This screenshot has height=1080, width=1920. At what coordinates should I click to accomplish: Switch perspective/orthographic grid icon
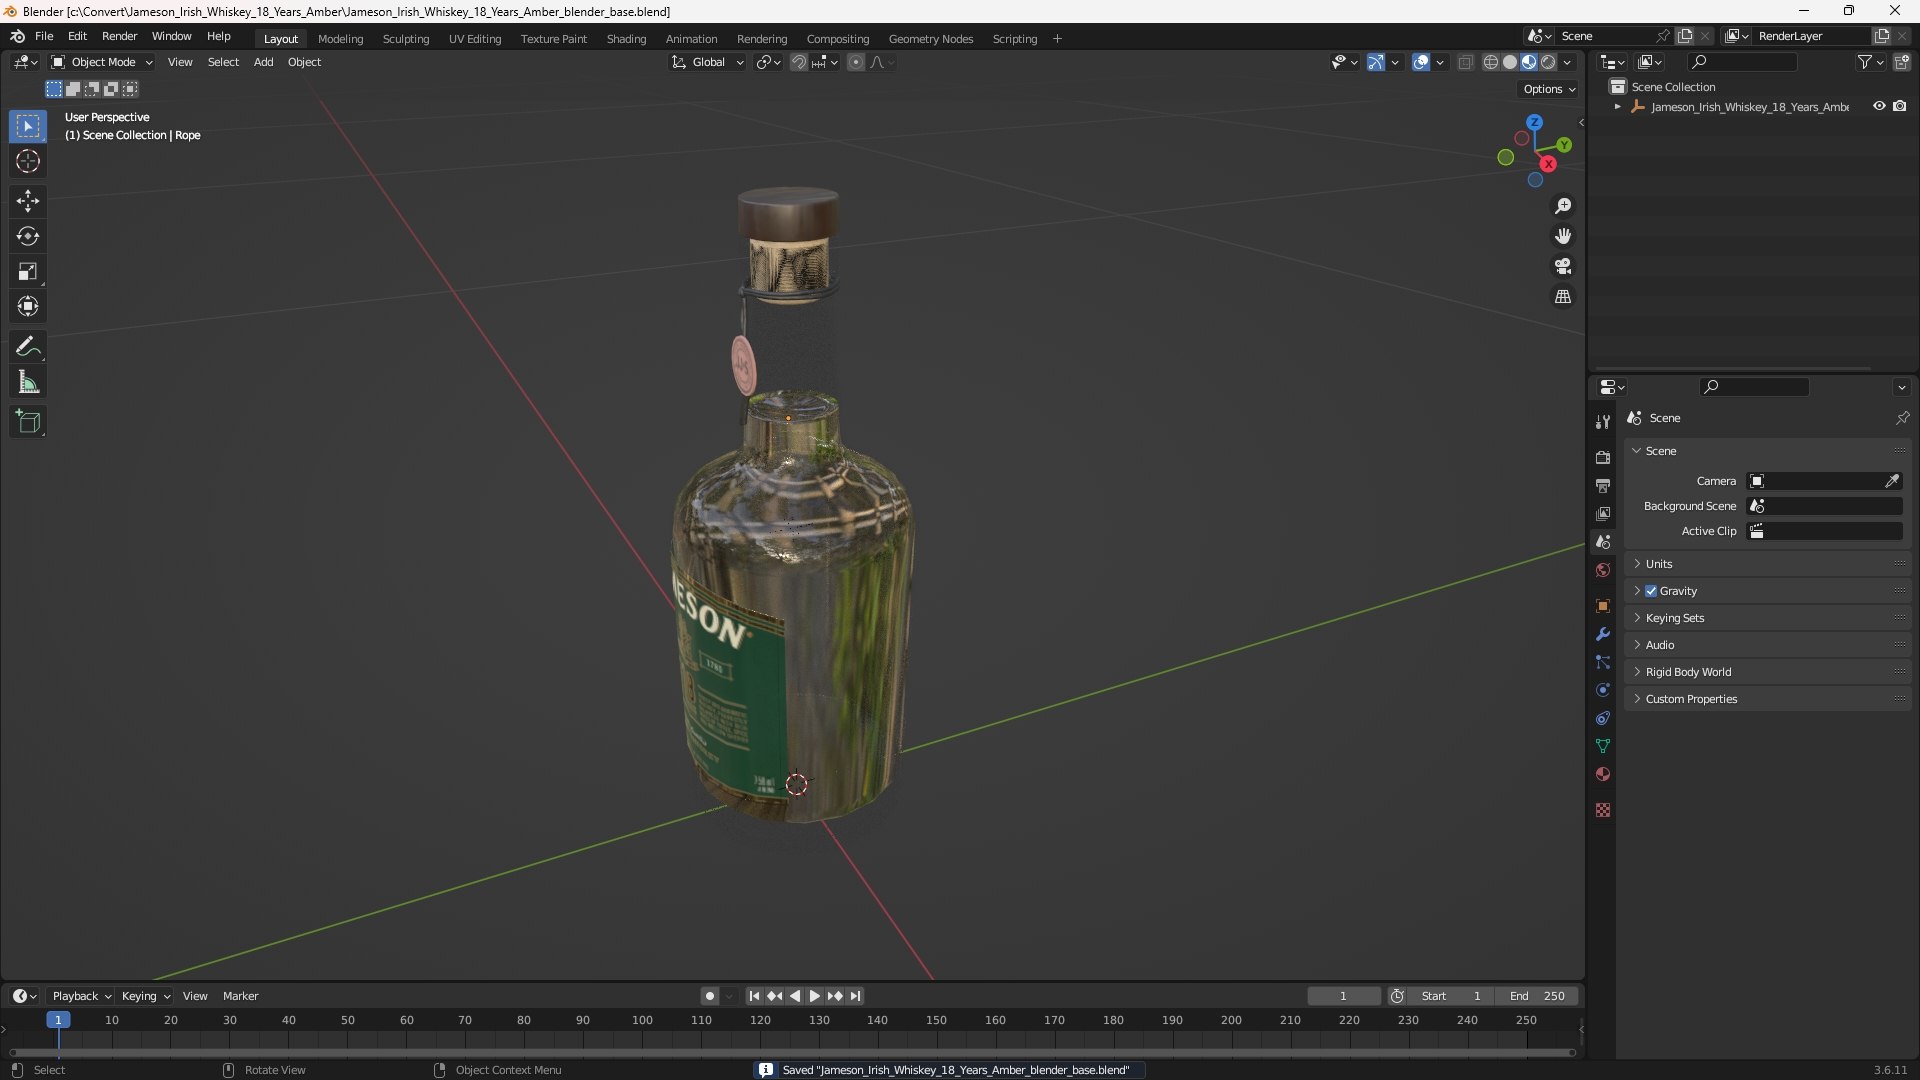(x=1563, y=297)
